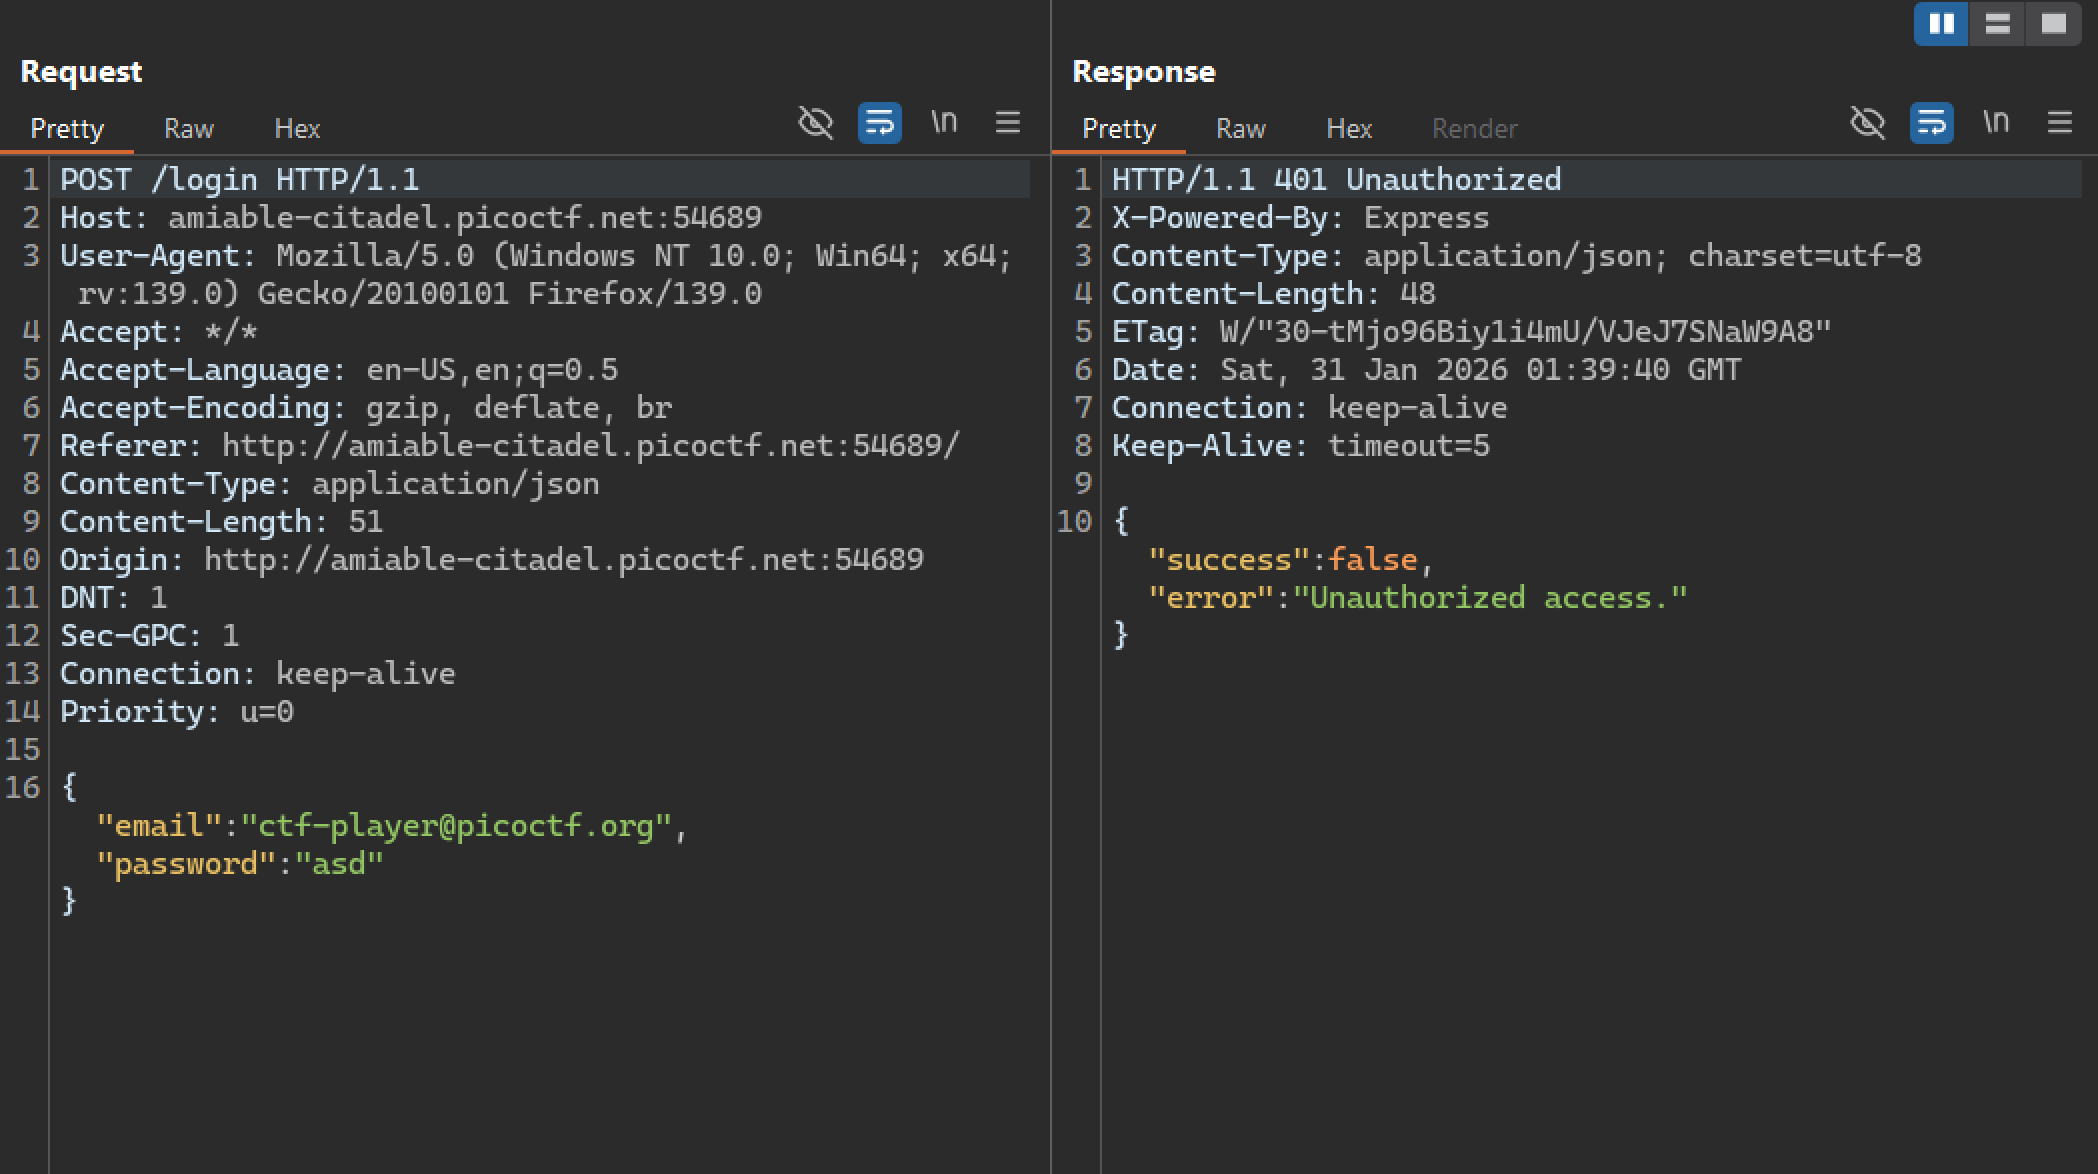Open Response panel hamburger options menu
Image resolution: width=2098 pixels, height=1174 pixels.
[2059, 123]
